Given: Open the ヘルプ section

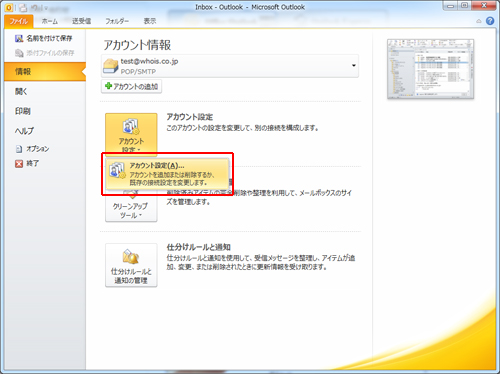Looking at the screenshot, I should (24, 131).
